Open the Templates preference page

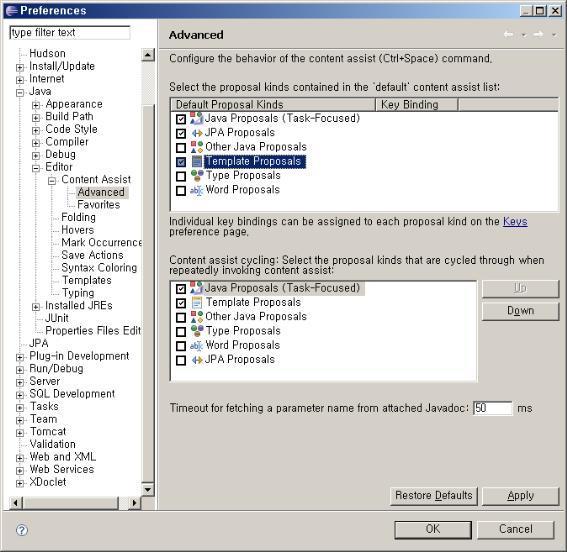click(86, 280)
